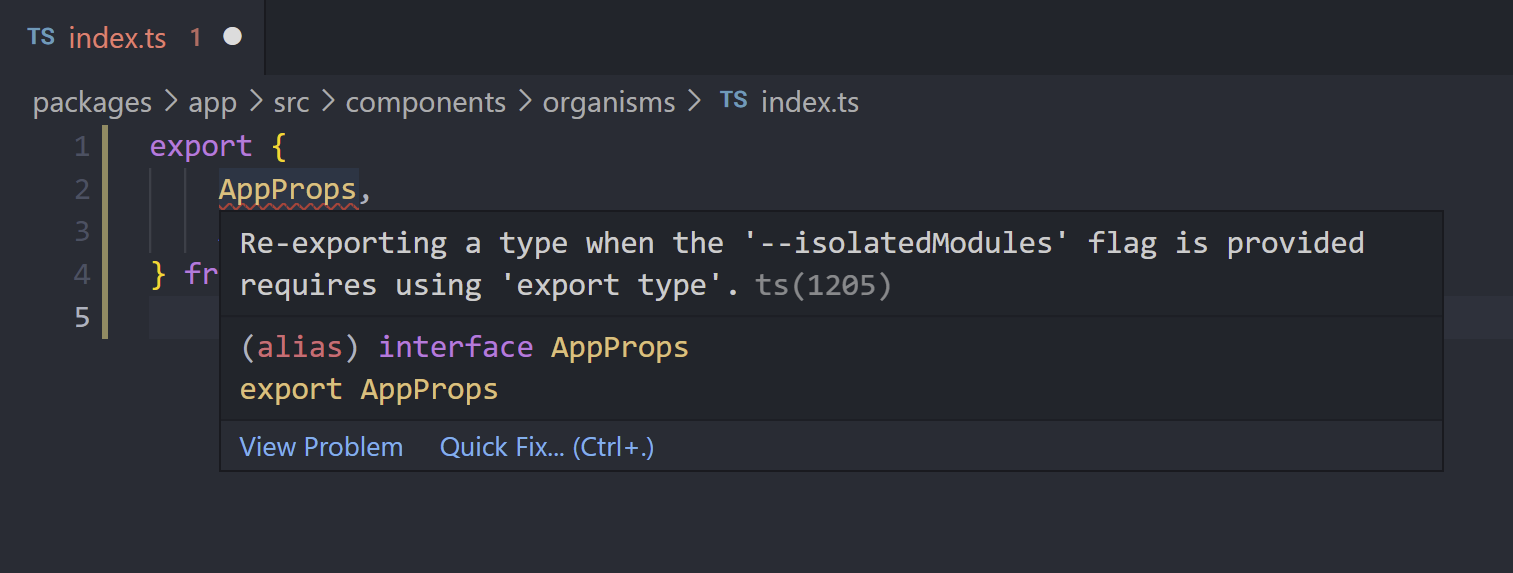The image size is (1513, 573).
Task: Click the View Problem link
Action: click(321, 447)
